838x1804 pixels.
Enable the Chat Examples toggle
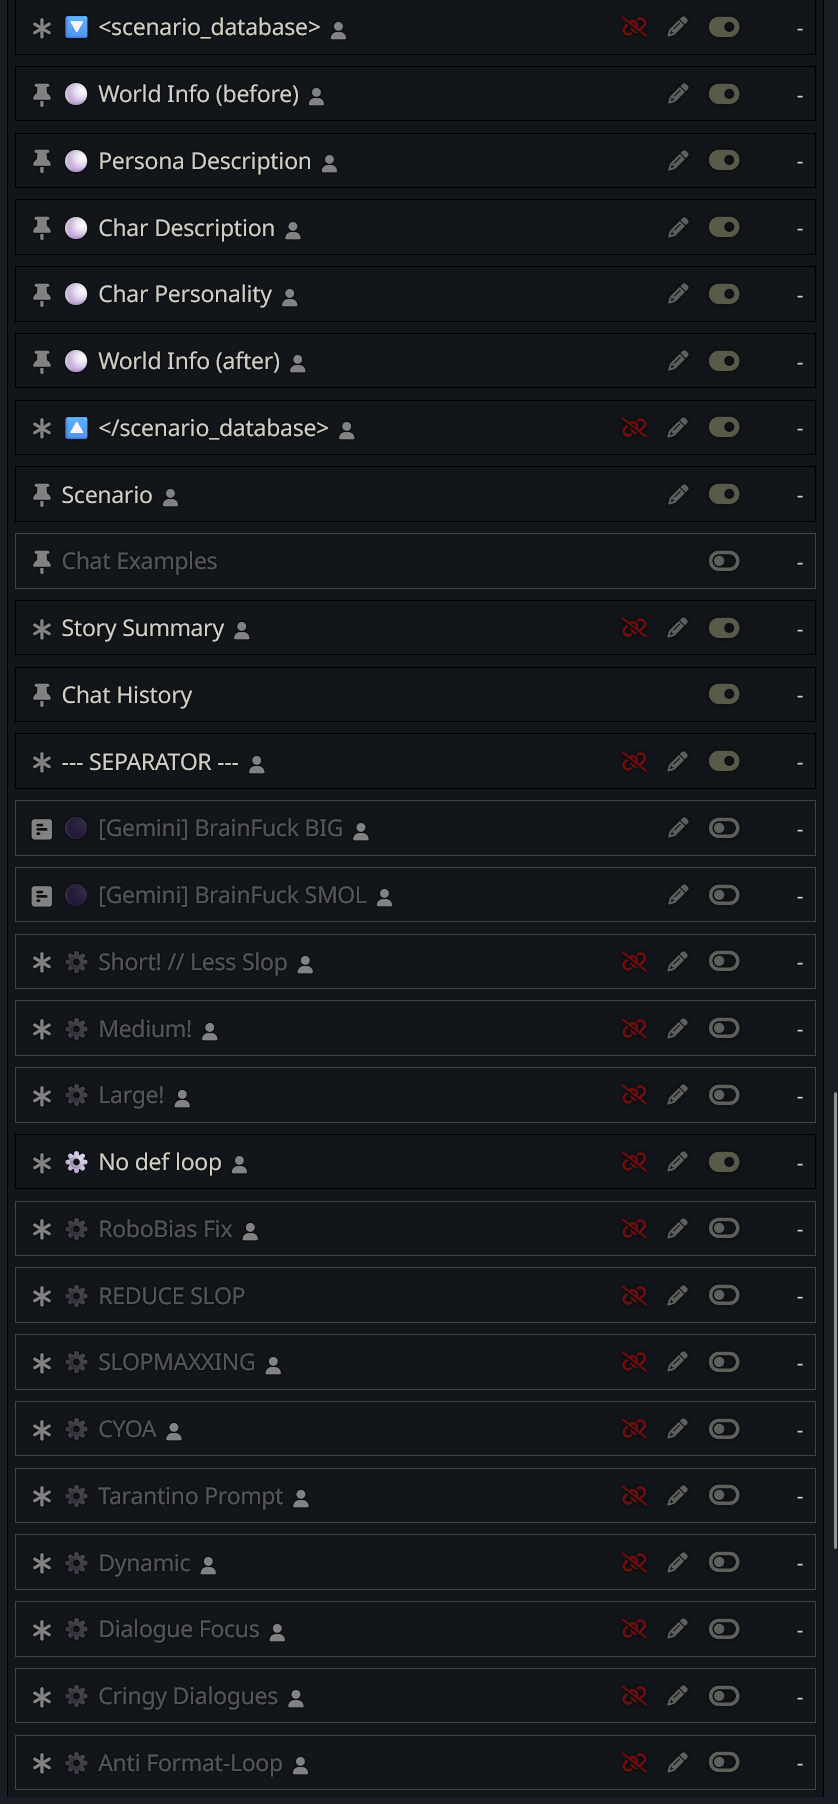(x=724, y=561)
